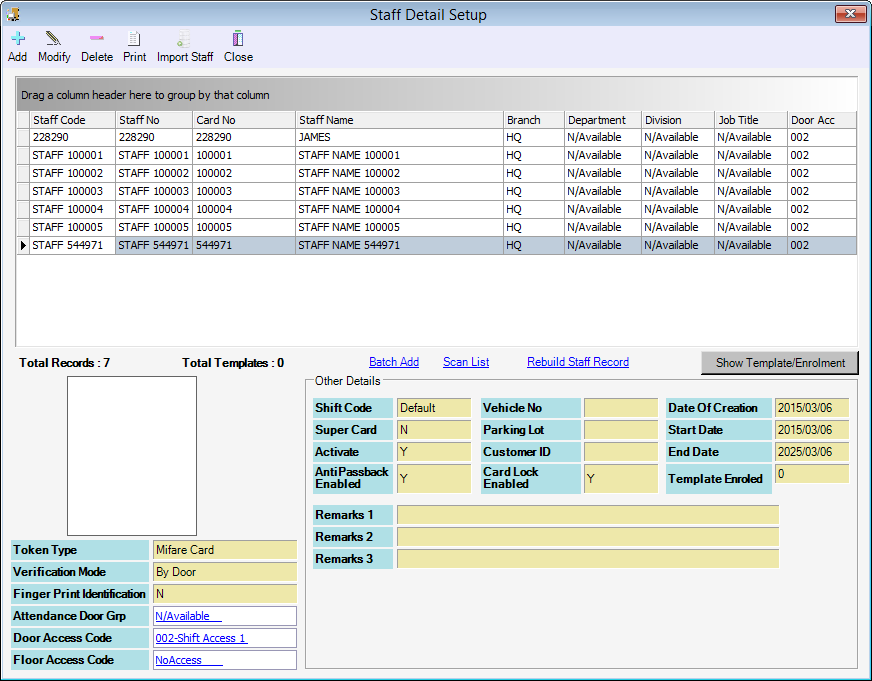Click the Staff Name column header
Image resolution: width=872 pixels, height=681 pixels.
point(397,120)
